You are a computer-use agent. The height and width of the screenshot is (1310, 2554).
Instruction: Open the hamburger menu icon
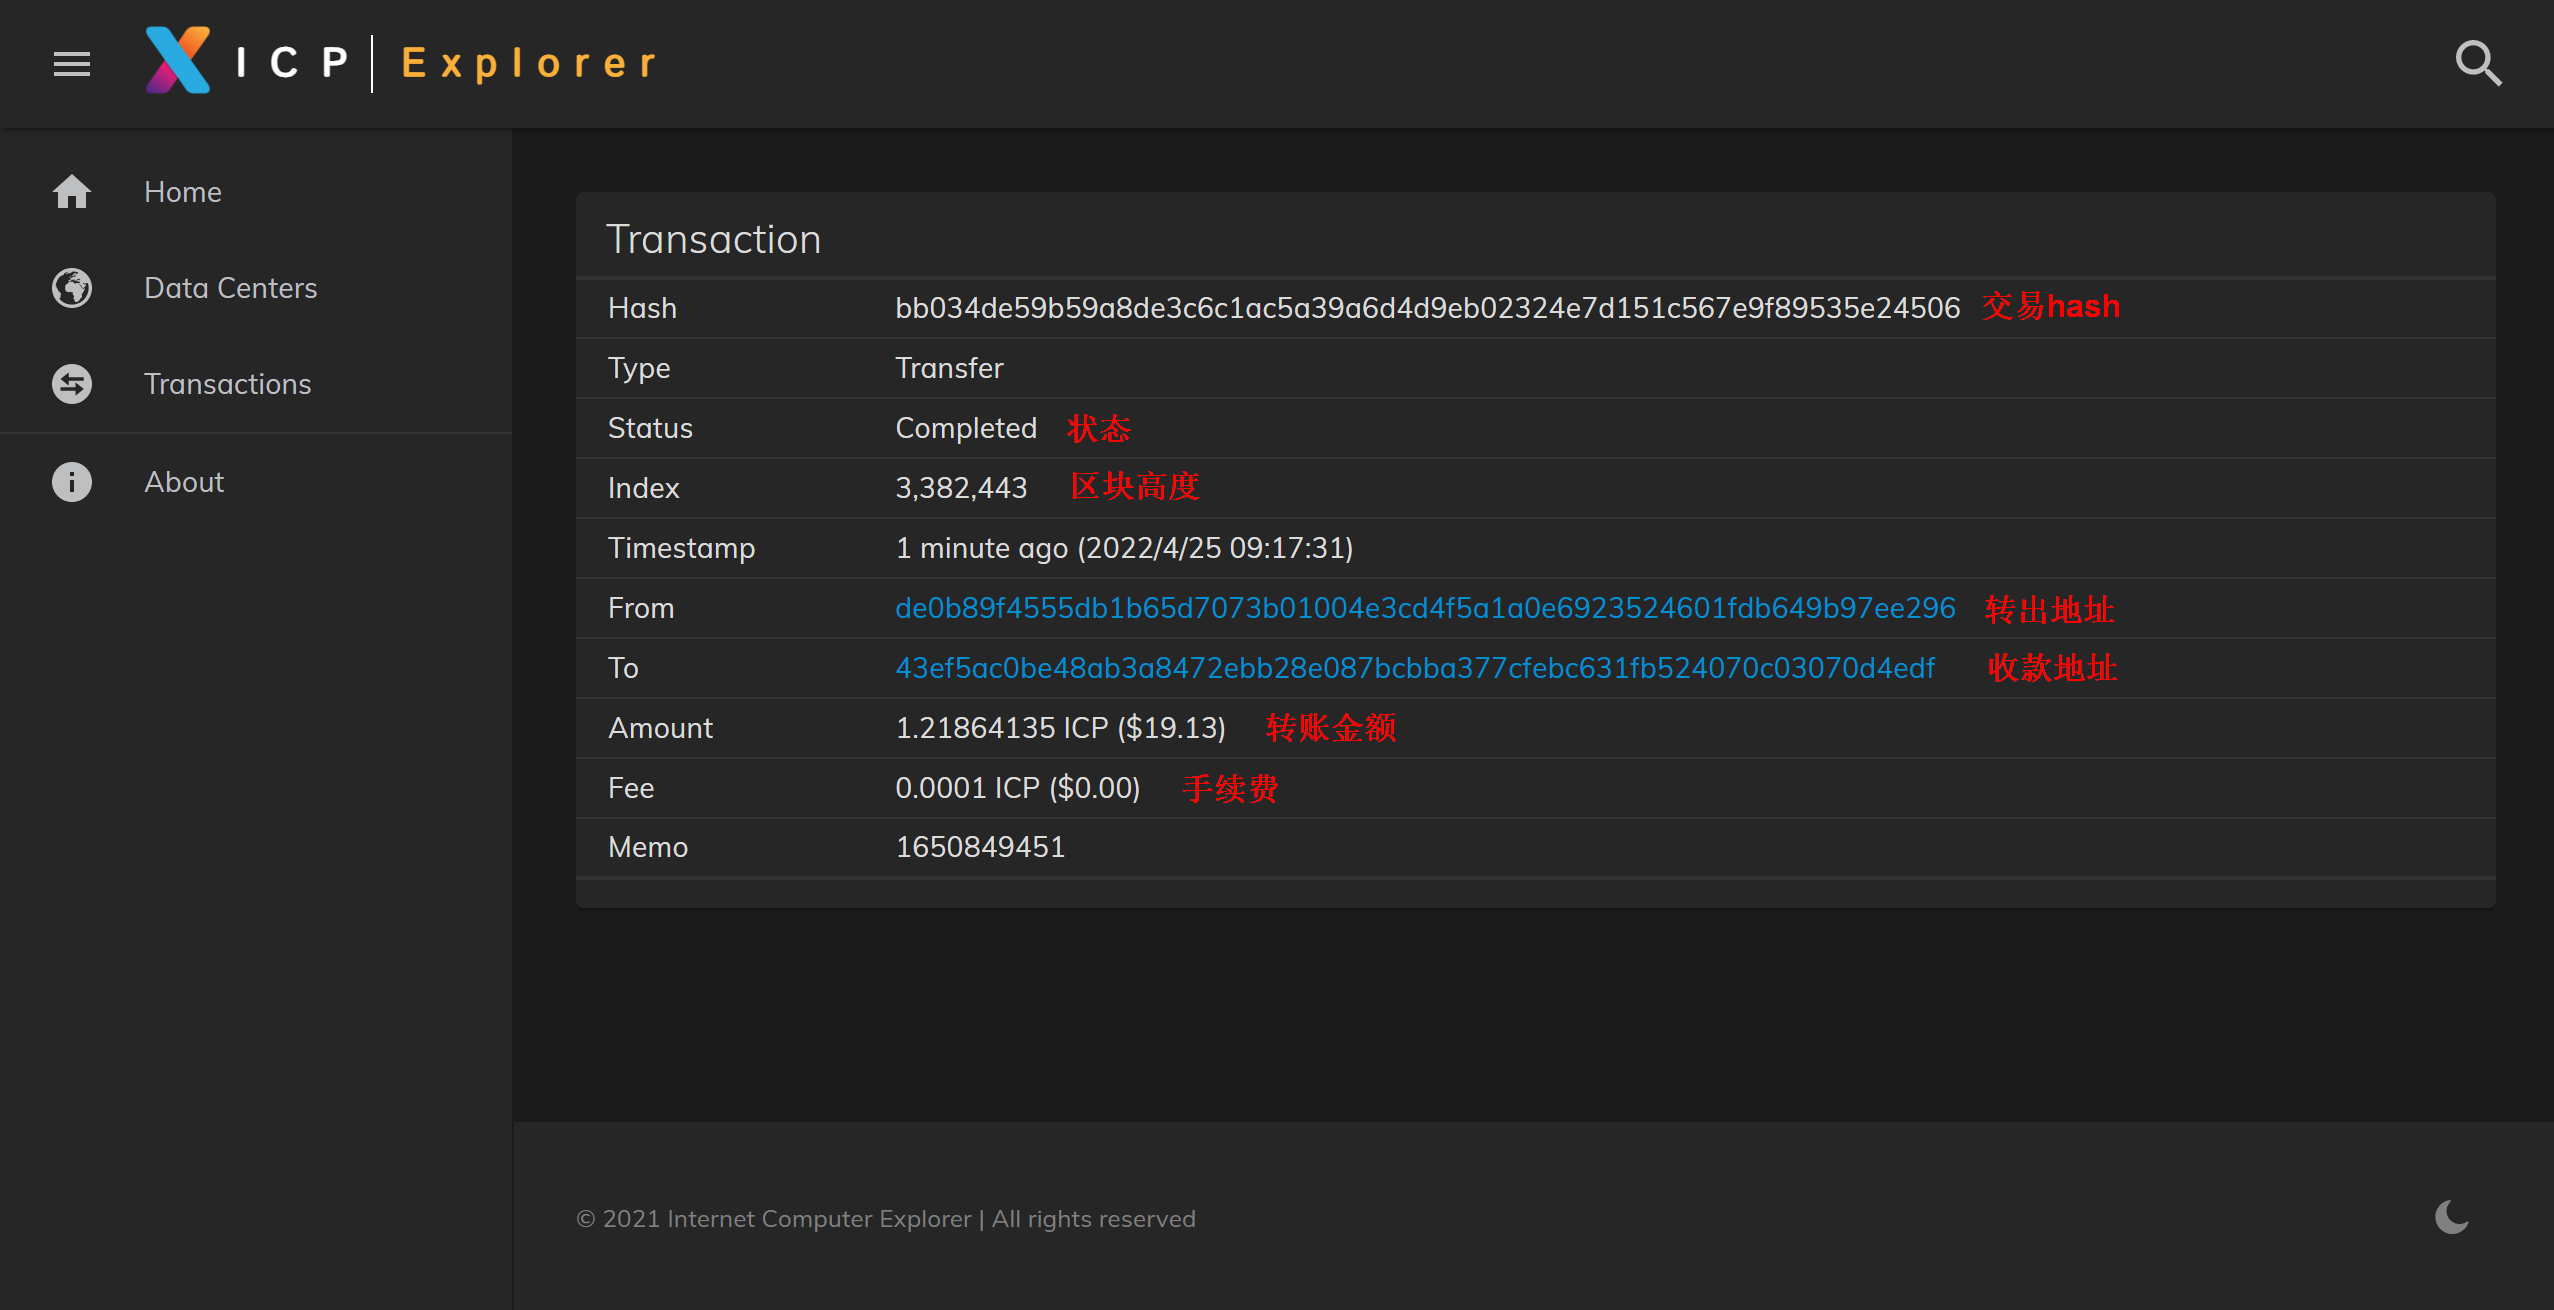(72, 64)
